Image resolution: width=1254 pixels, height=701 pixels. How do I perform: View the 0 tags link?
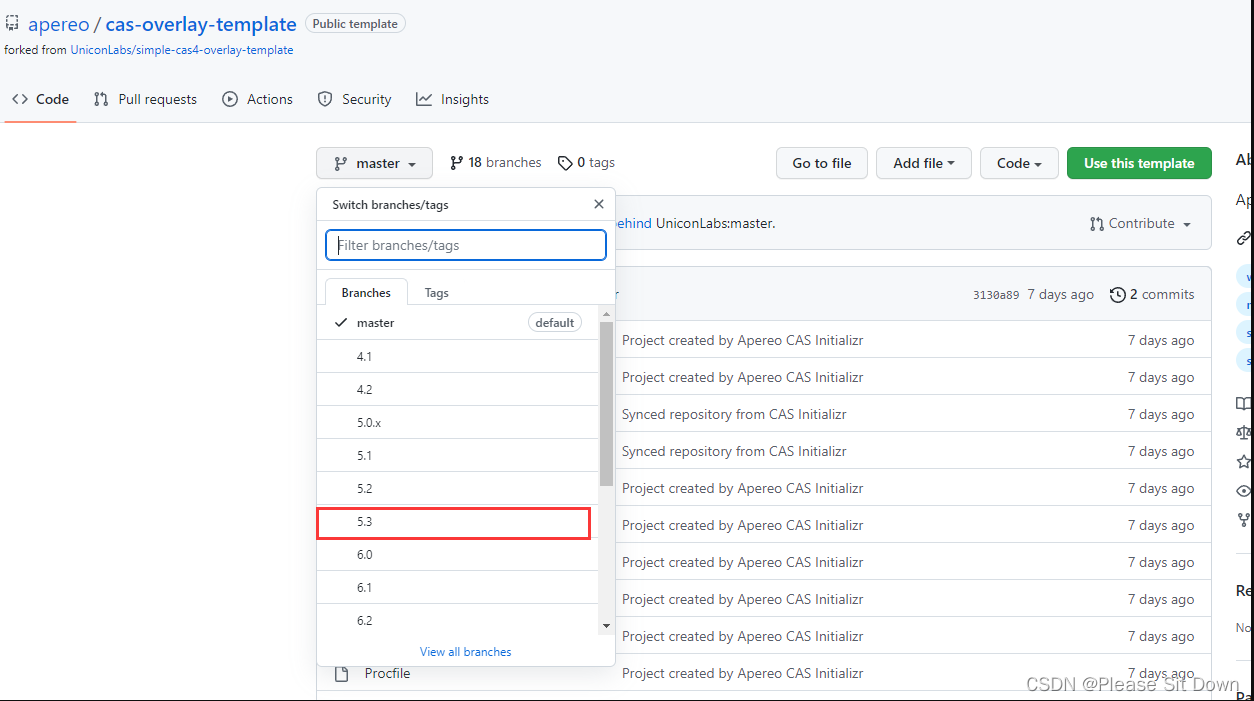[x=587, y=163]
